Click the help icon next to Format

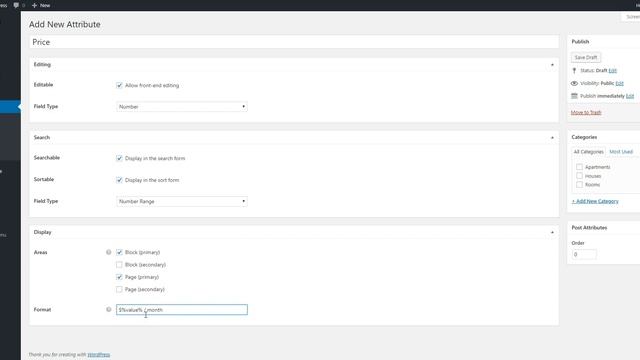pyautogui.click(x=109, y=309)
